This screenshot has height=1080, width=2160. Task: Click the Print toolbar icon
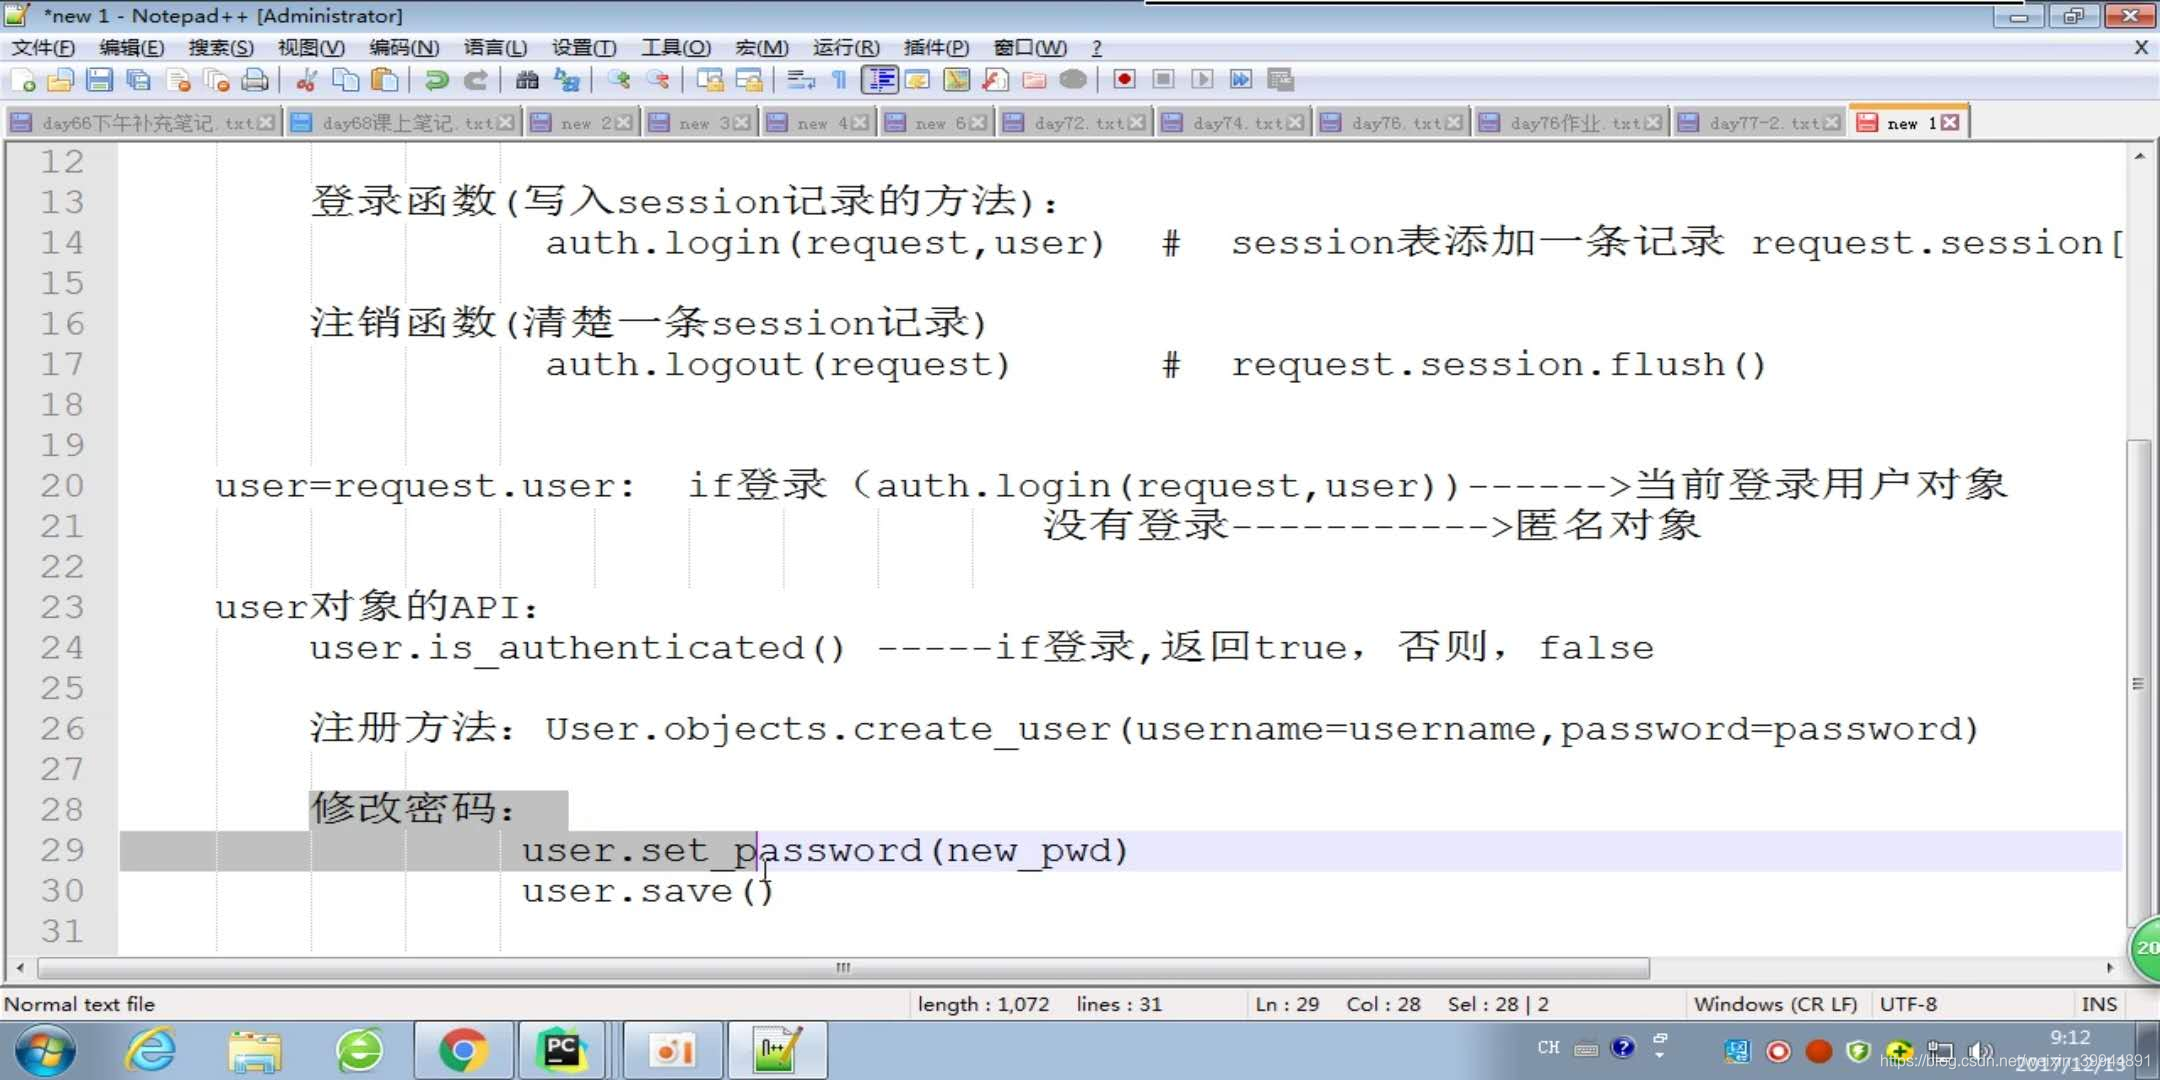[x=255, y=80]
